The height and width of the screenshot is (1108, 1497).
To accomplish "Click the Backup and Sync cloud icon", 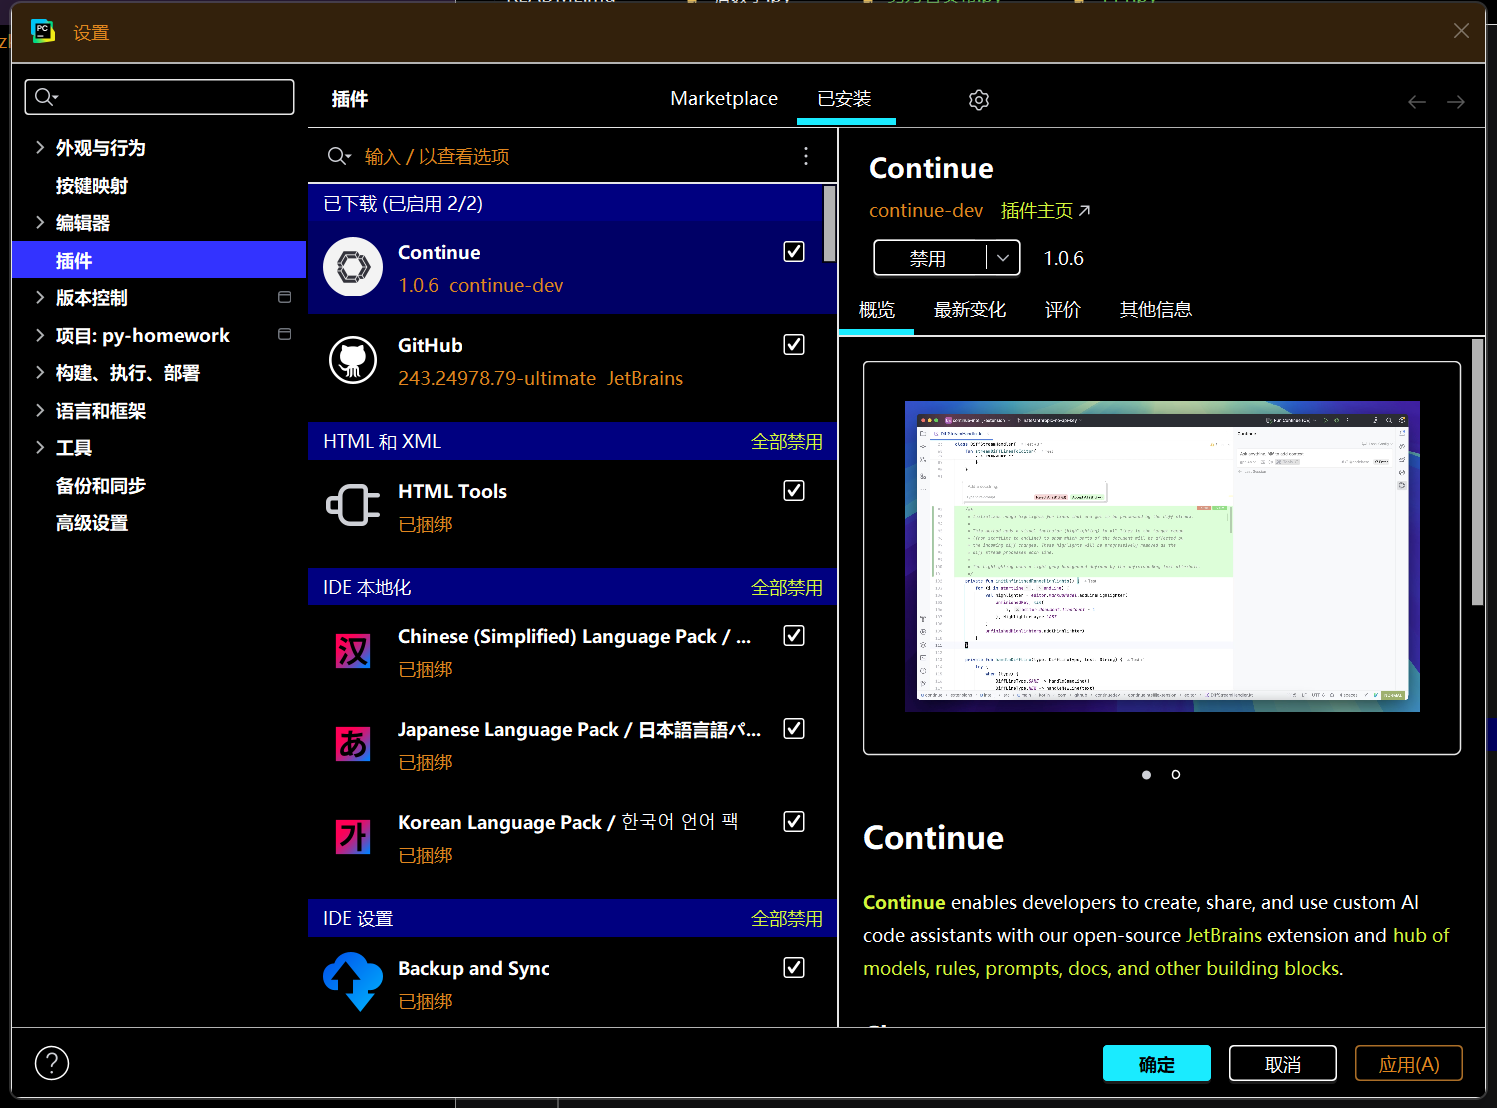I will (x=353, y=982).
